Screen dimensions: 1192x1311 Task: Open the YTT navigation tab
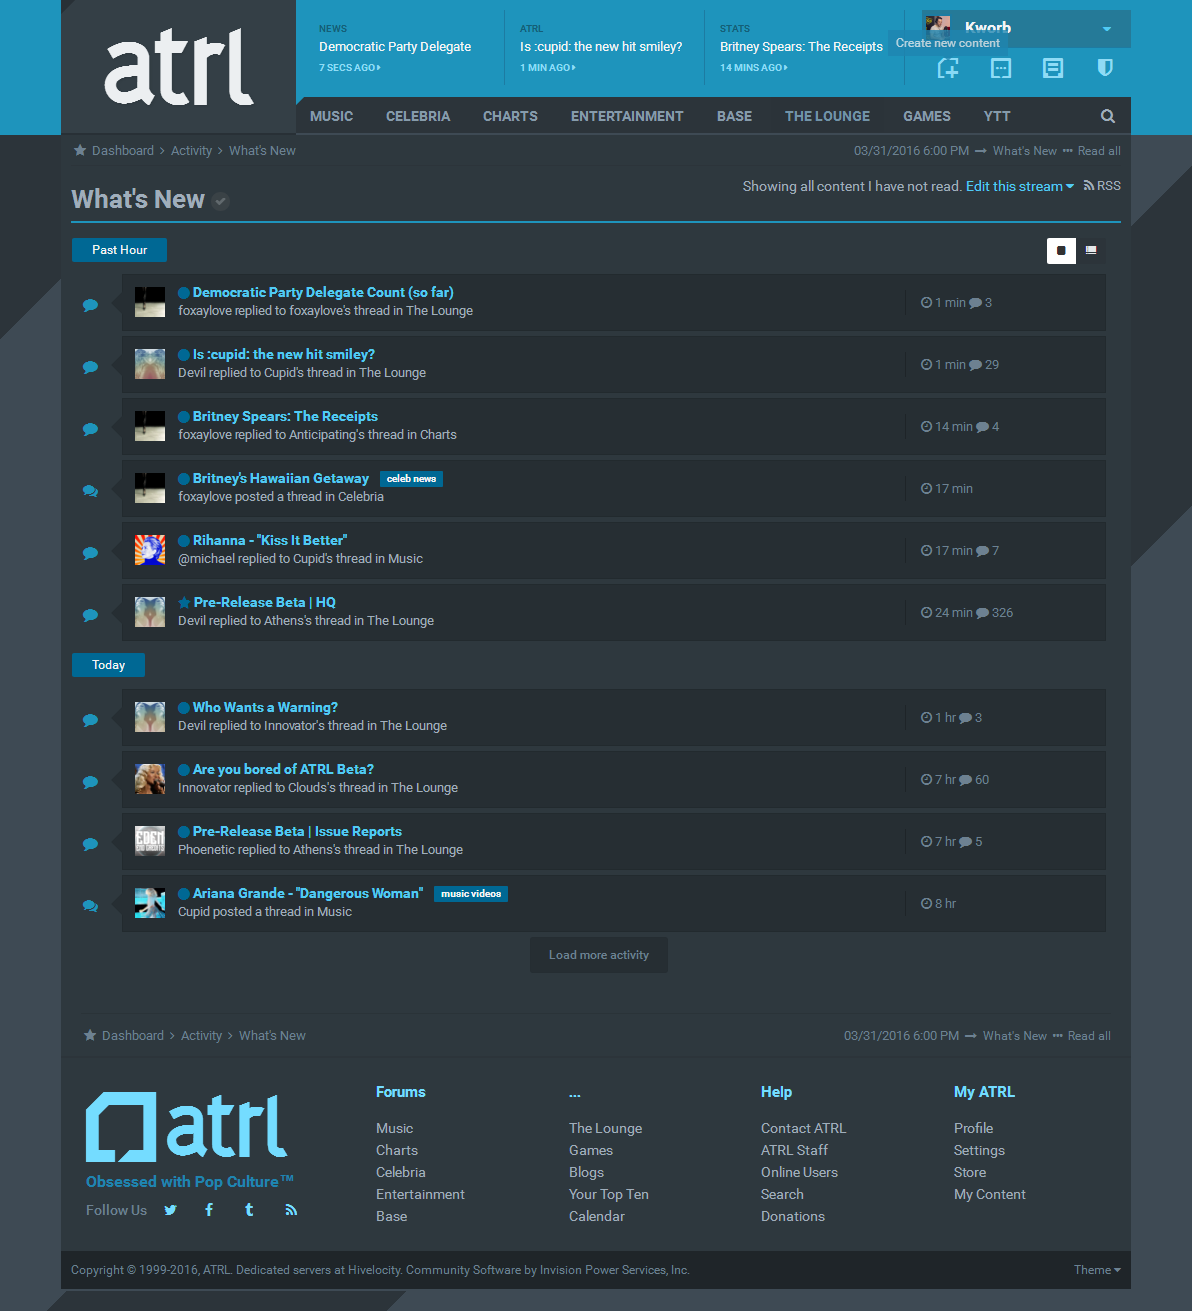point(997,116)
